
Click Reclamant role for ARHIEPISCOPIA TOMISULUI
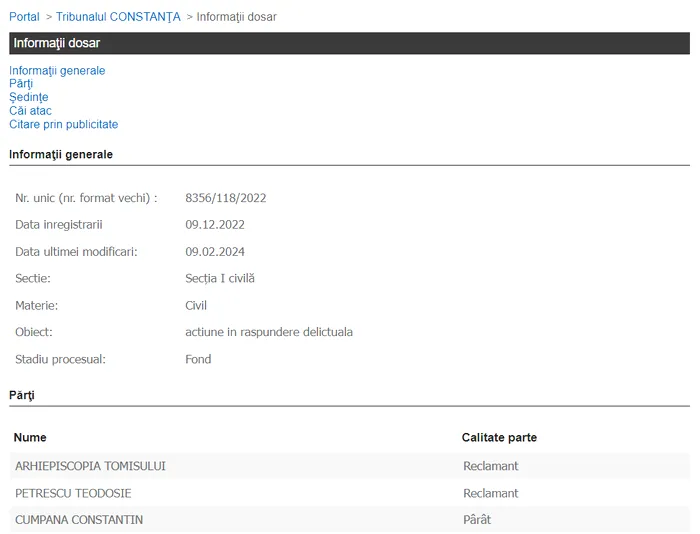tap(491, 466)
